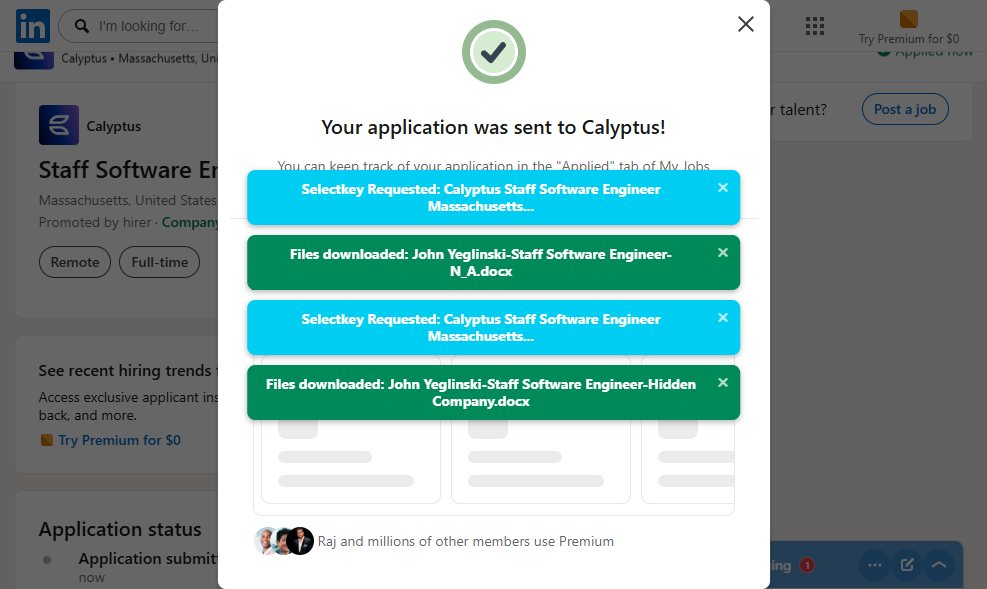Screen dimensions: 987x589
Task: Select the Full-time tag pill
Action: (x=159, y=262)
